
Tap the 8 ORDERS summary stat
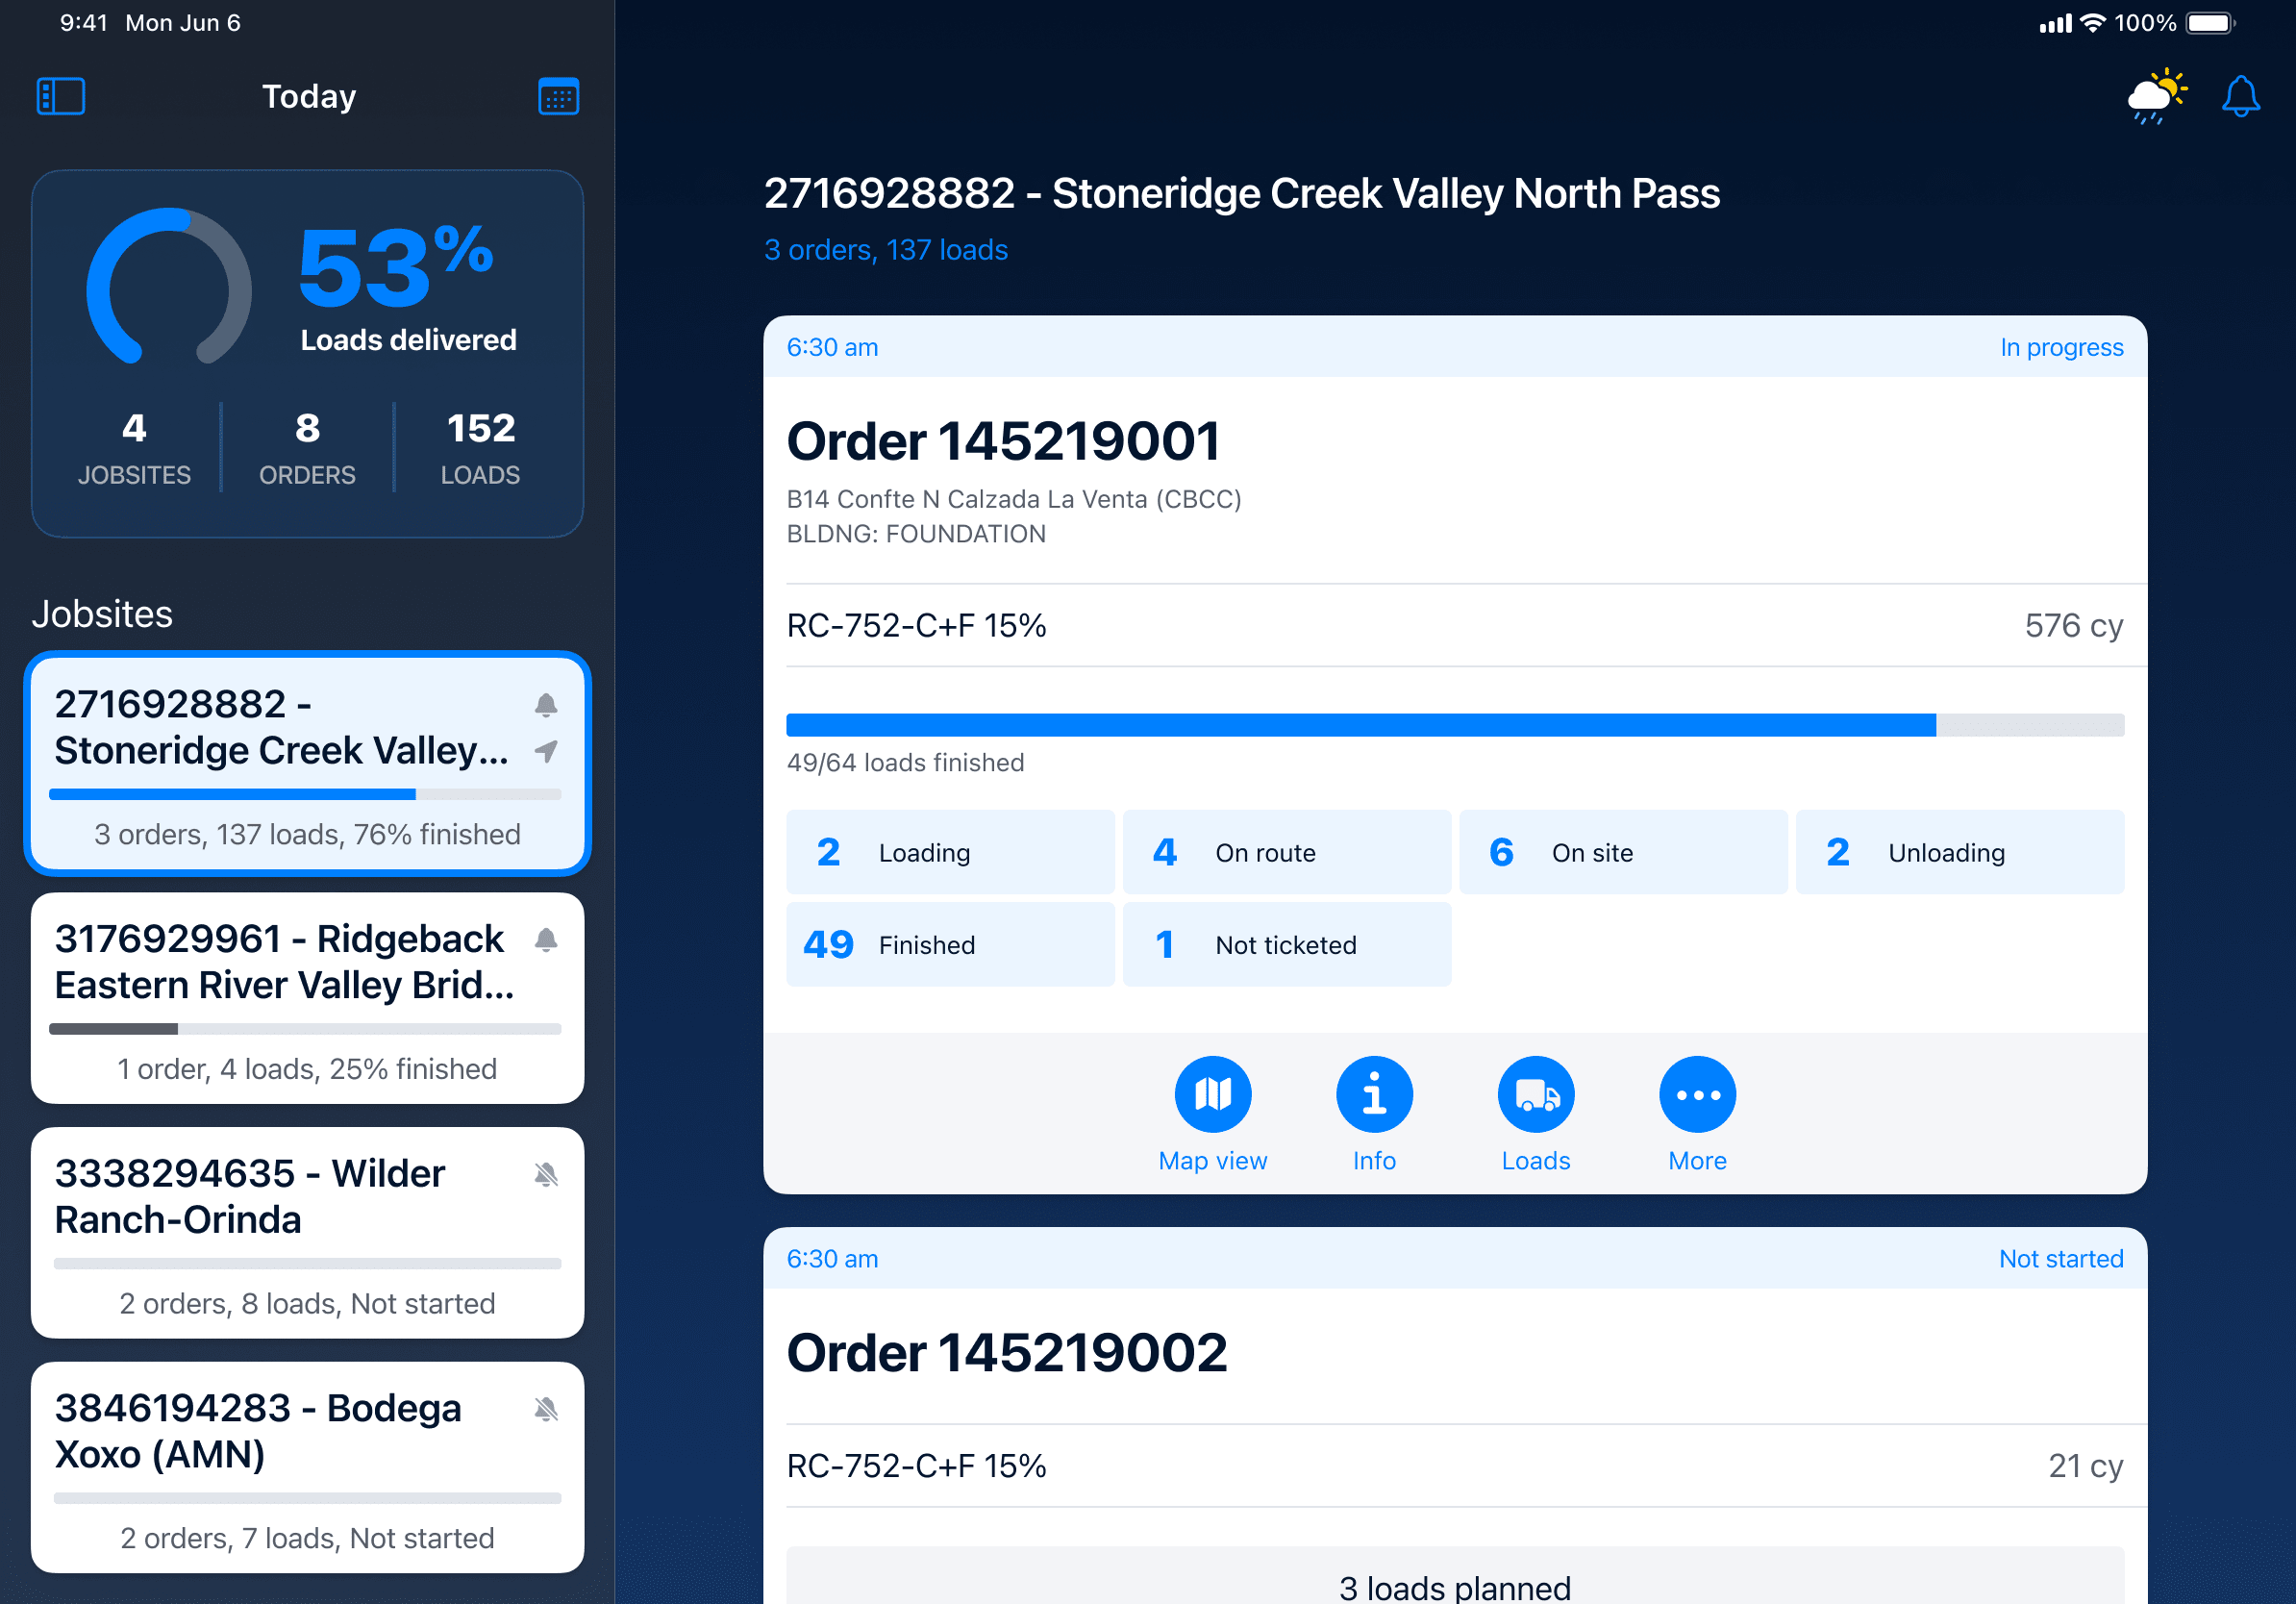pos(307,448)
